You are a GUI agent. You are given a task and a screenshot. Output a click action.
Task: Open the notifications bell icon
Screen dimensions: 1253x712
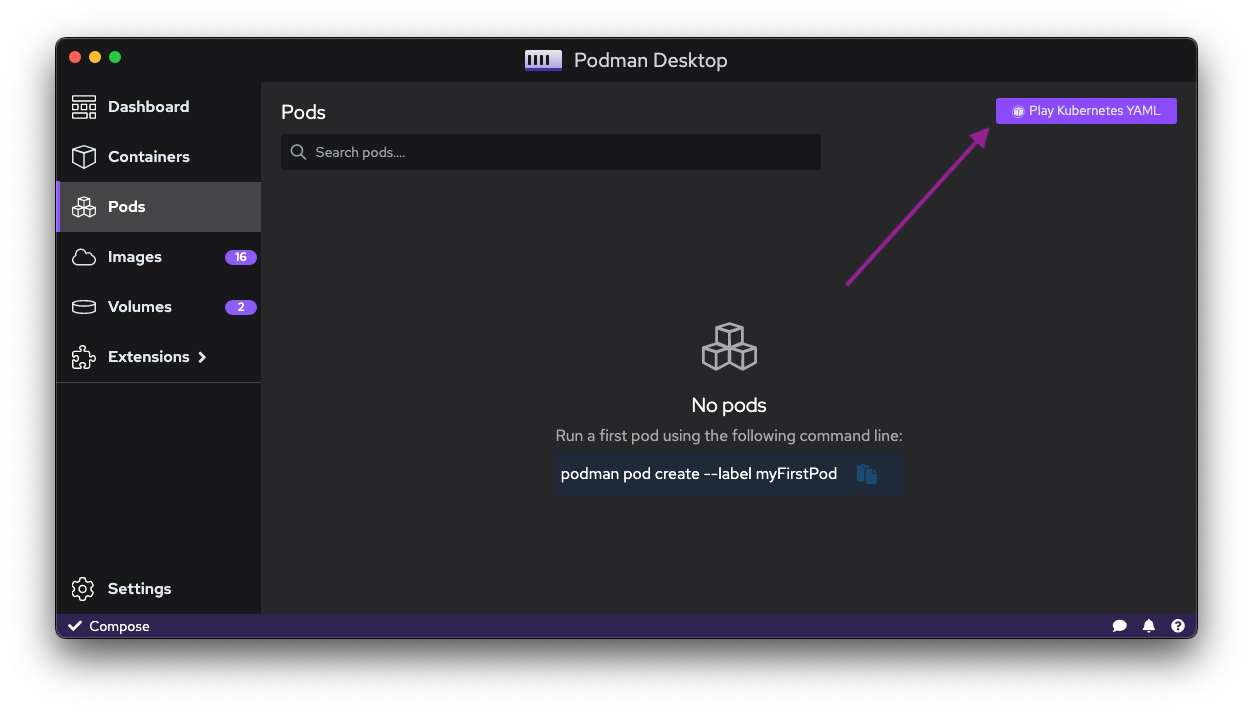1148,625
